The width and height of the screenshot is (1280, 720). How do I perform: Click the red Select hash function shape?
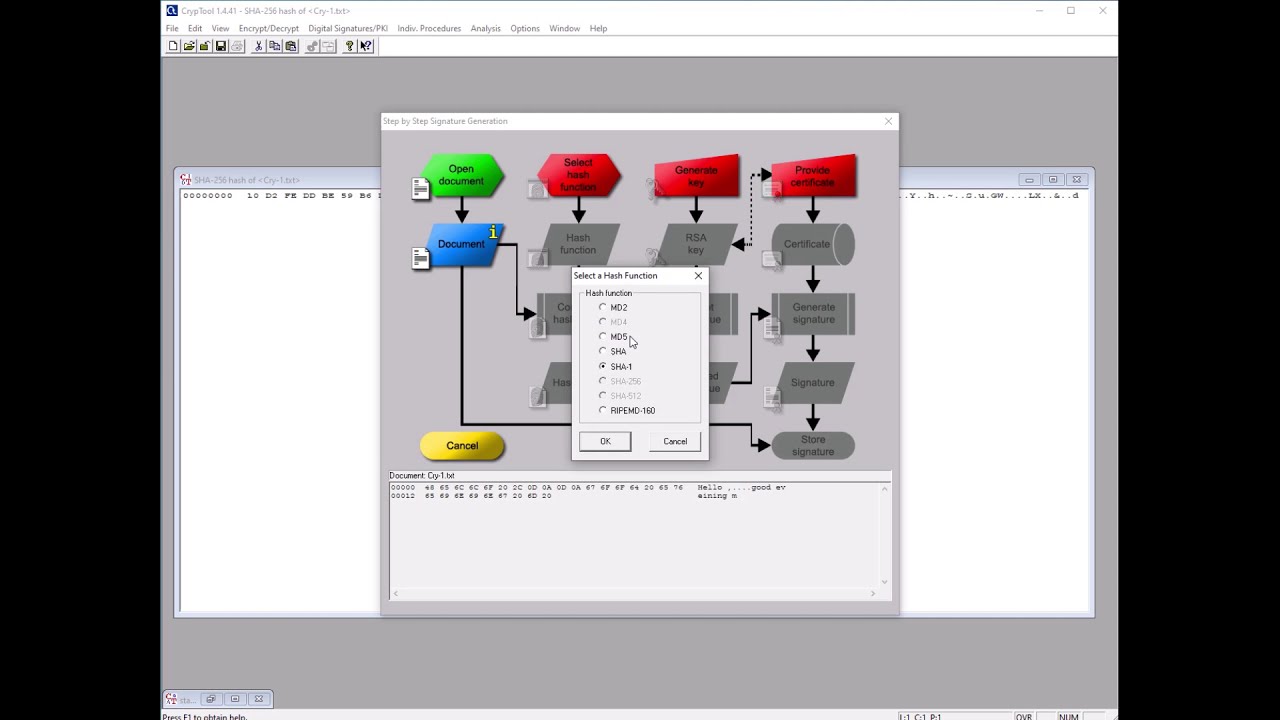coord(578,175)
